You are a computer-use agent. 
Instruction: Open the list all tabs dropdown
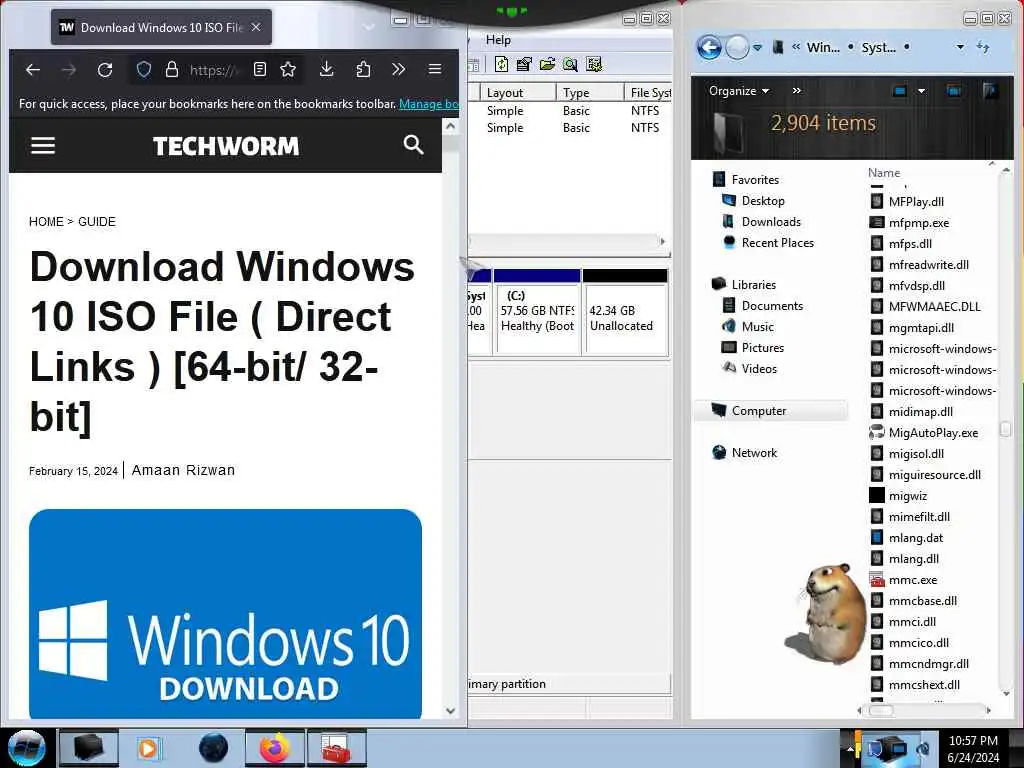point(369,27)
